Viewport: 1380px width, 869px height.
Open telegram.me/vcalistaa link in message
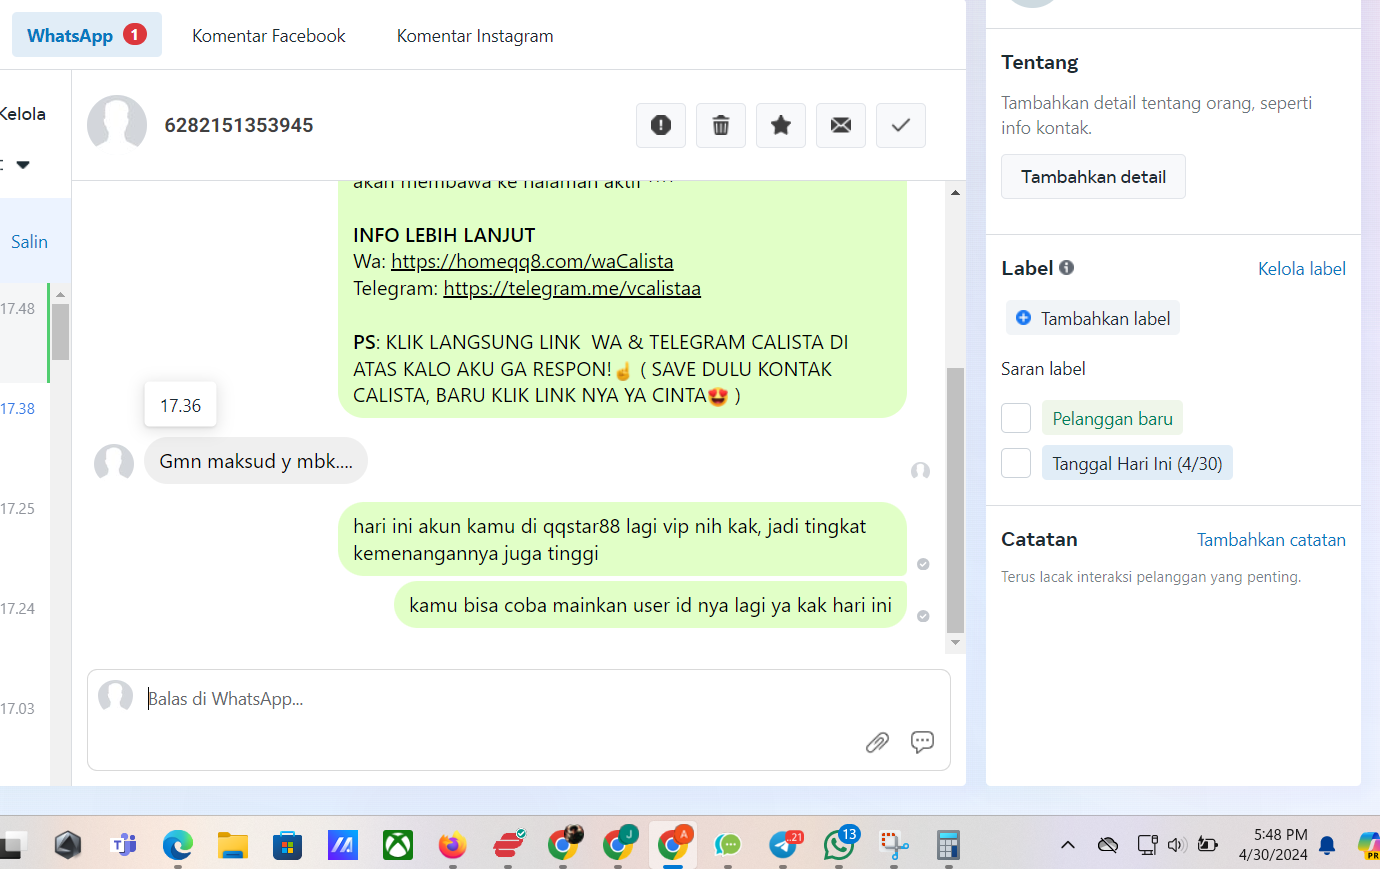click(x=572, y=289)
